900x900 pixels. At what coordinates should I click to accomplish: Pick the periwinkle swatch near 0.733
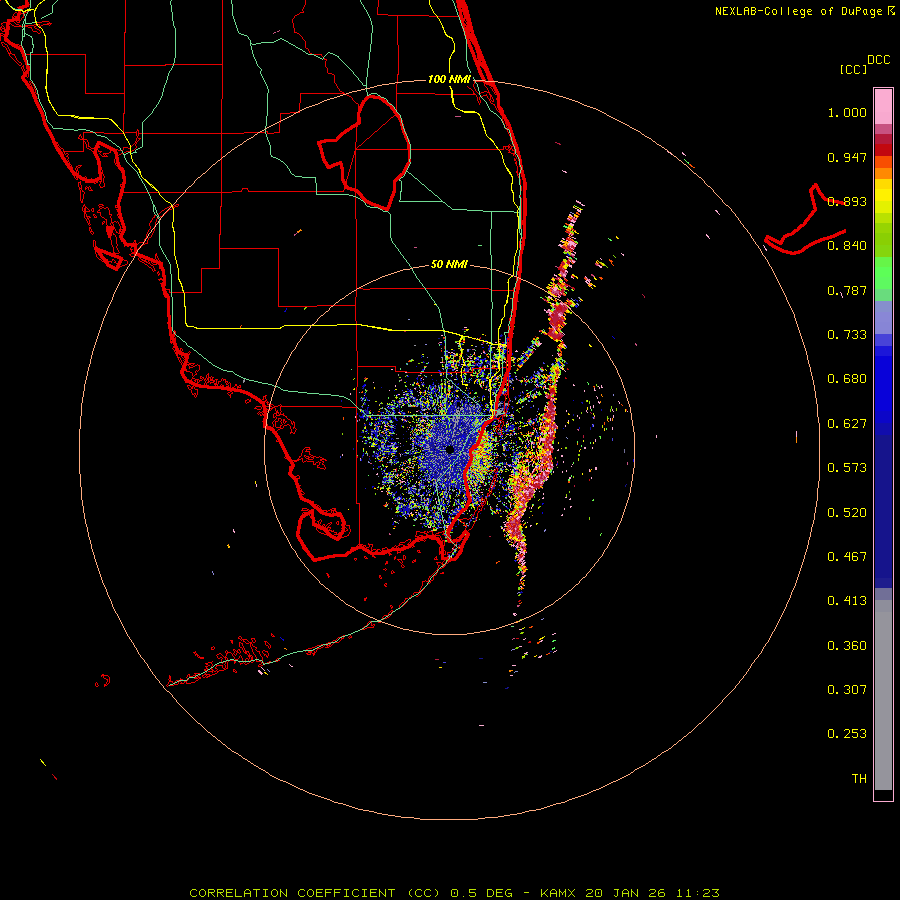[883, 318]
